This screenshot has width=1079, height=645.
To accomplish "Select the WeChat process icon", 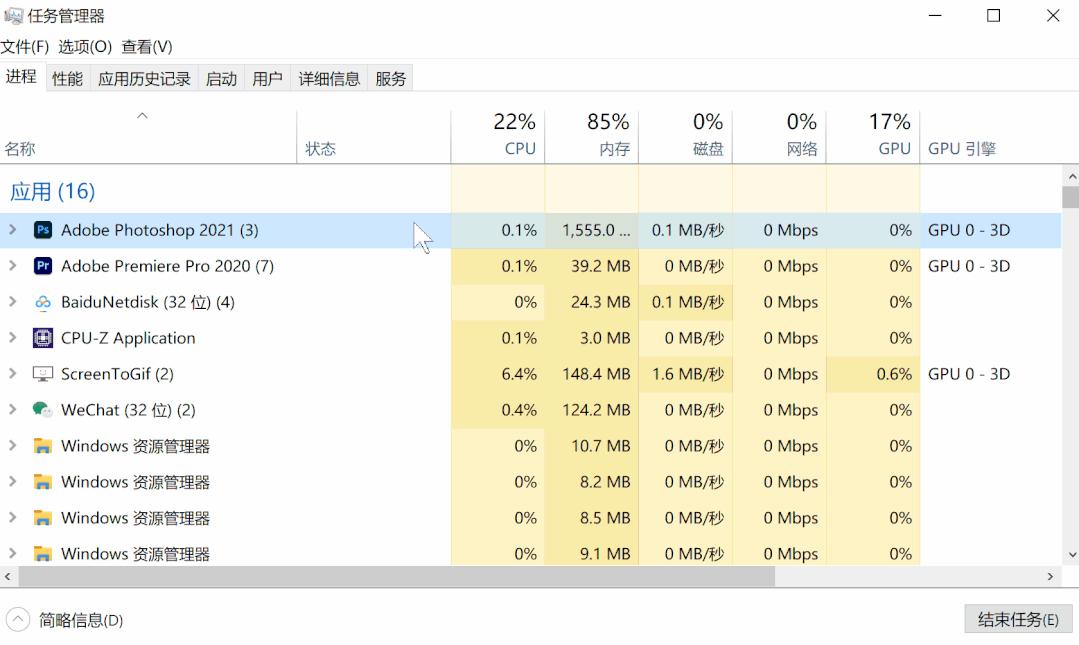I will (43, 410).
